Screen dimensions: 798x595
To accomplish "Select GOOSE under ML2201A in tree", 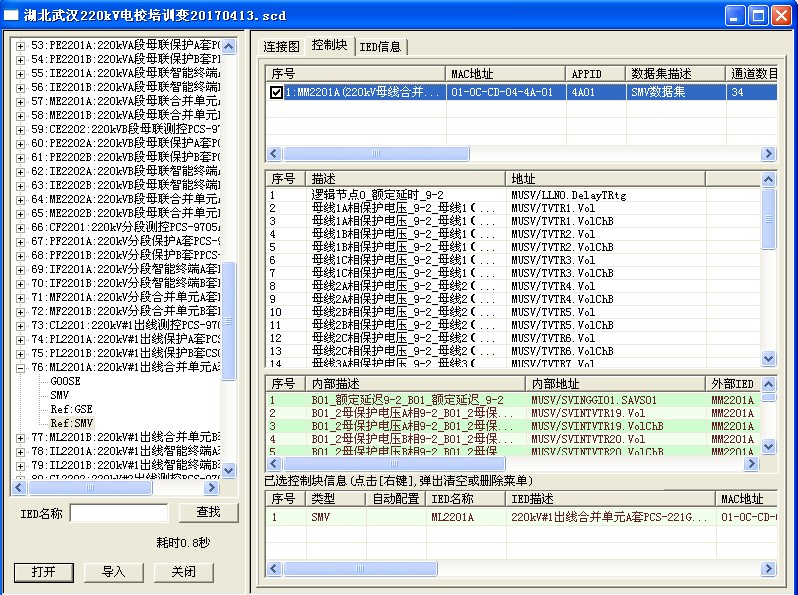I will point(65,381).
